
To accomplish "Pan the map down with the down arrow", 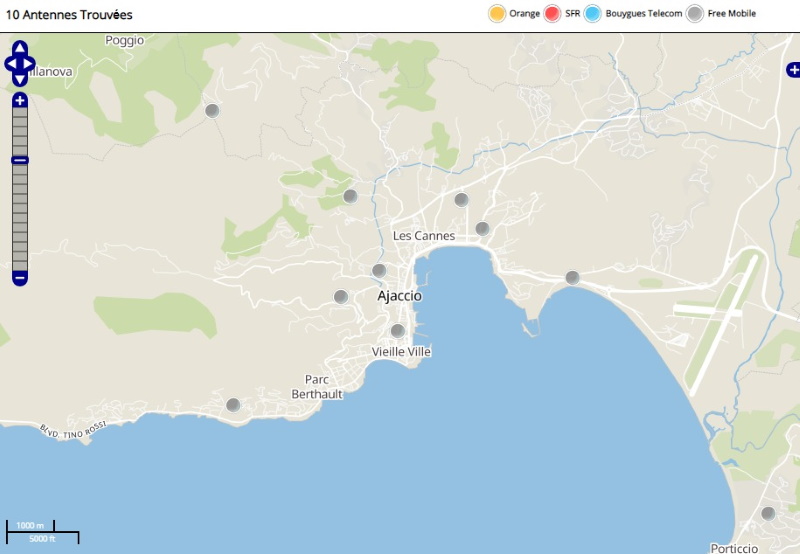I will coord(20,78).
